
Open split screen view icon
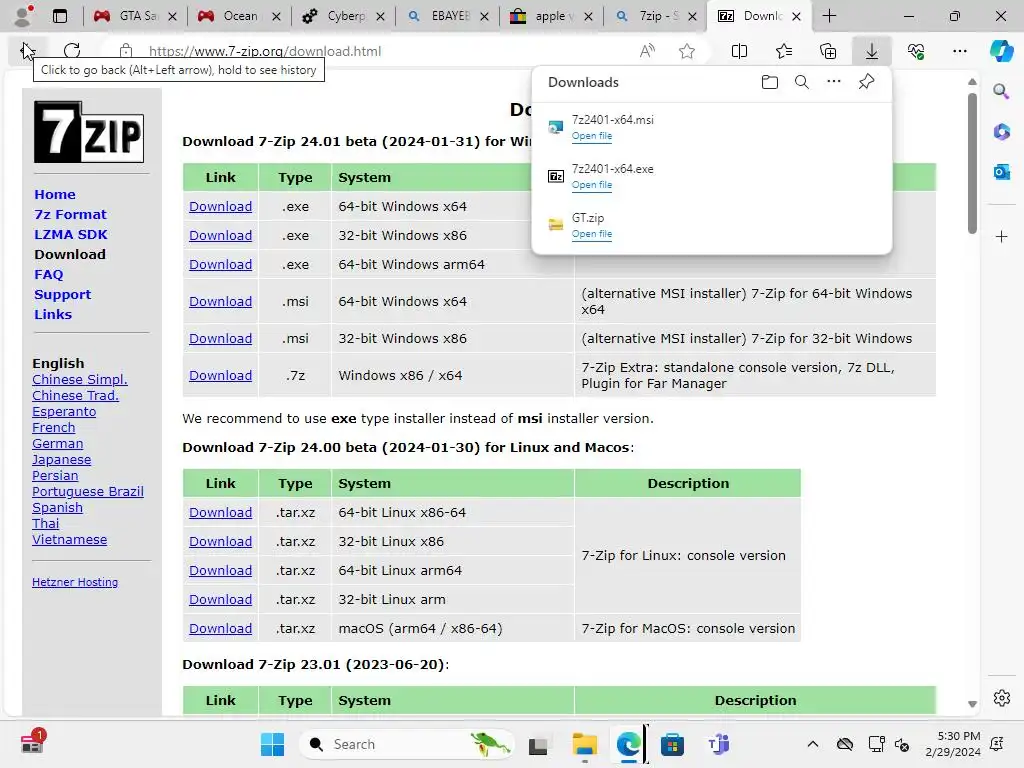[x=739, y=51]
